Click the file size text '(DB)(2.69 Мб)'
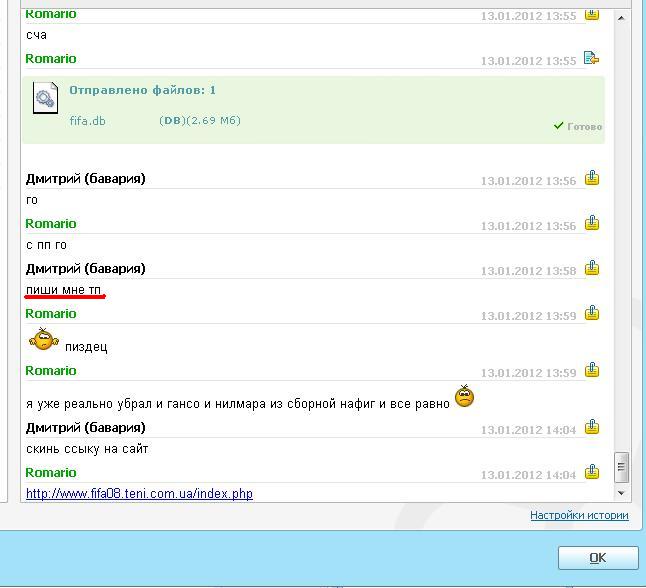Viewport: 646px width, 588px height. 200,121
